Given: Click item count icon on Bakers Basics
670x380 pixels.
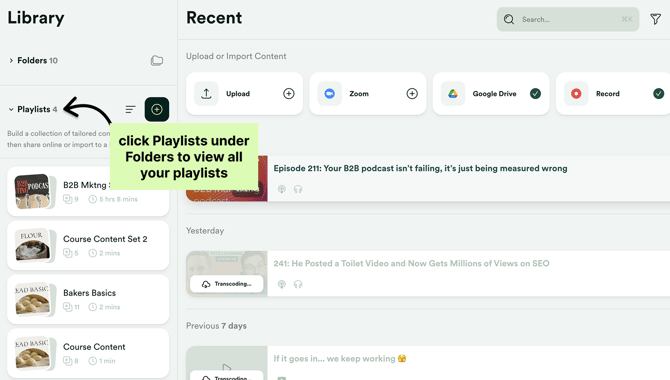Looking at the screenshot, I should [68, 307].
